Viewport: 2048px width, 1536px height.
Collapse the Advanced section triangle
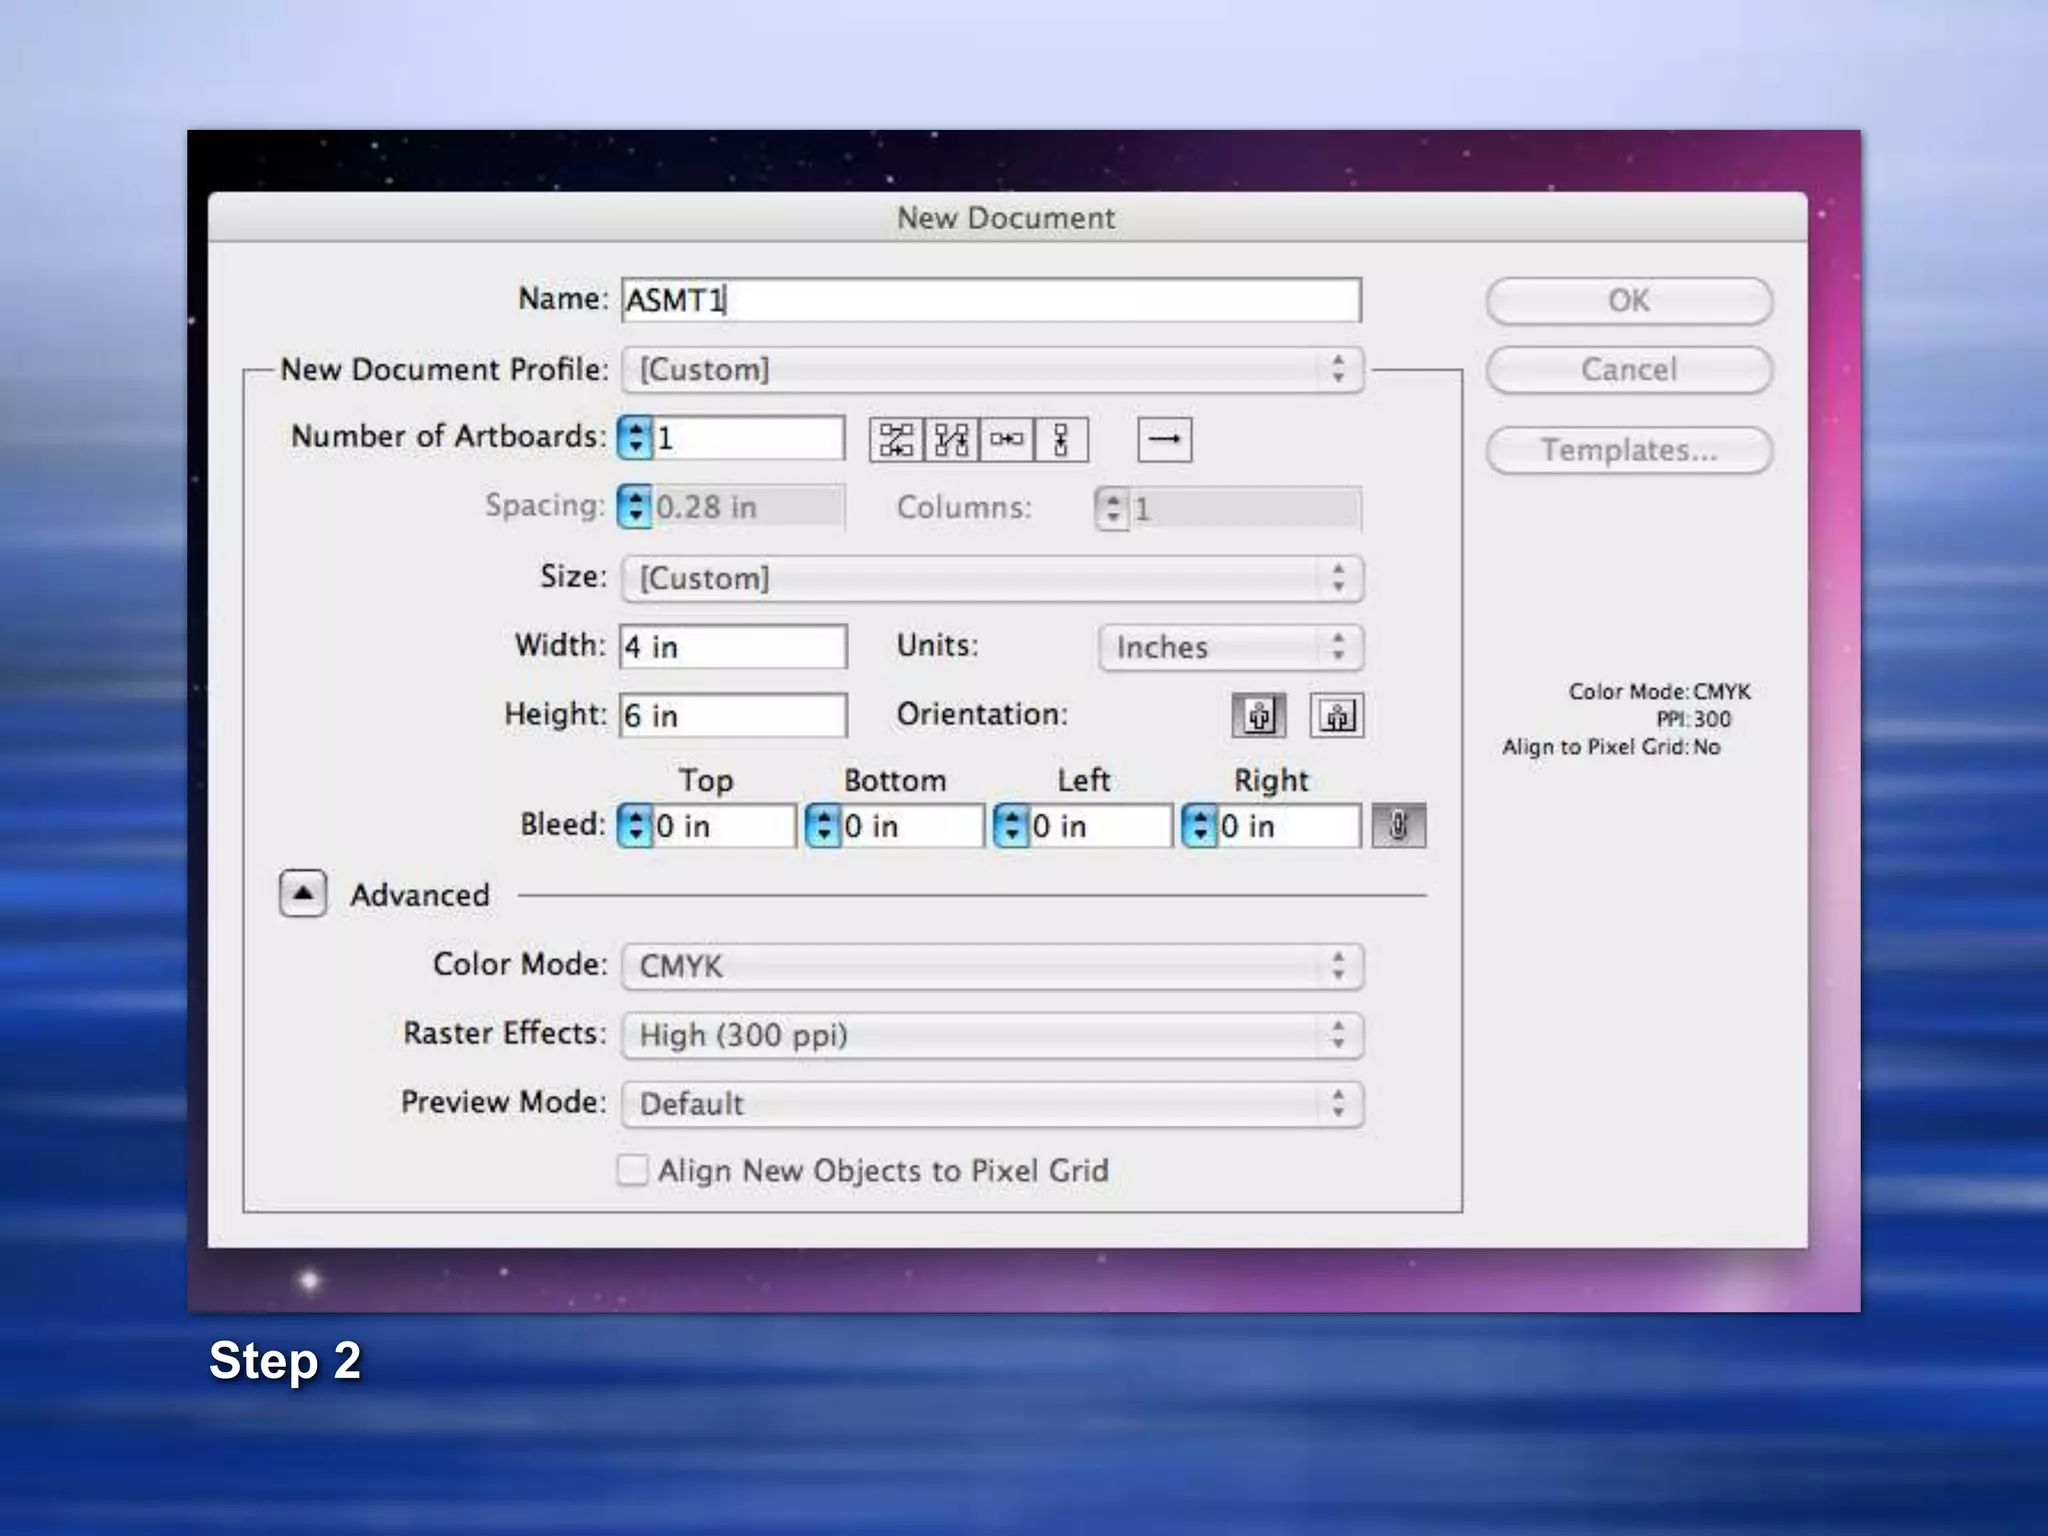[x=303, y=893]
